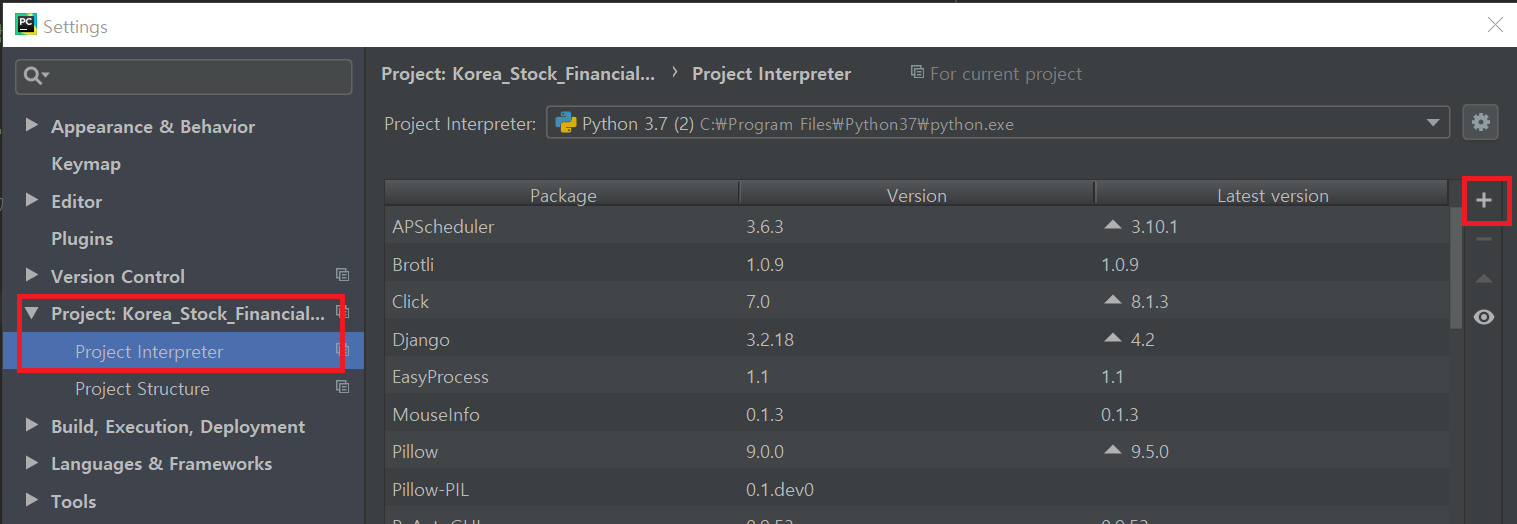Select the Pillow-PIL package row
The width and height of the screenshot is (1517, 524).
[917, 490]
